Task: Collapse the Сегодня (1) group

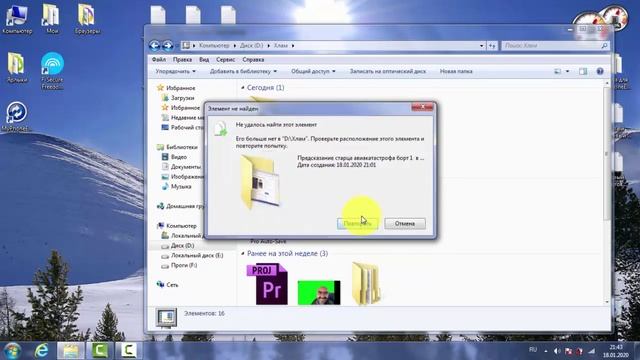Action: pos(243,88)
